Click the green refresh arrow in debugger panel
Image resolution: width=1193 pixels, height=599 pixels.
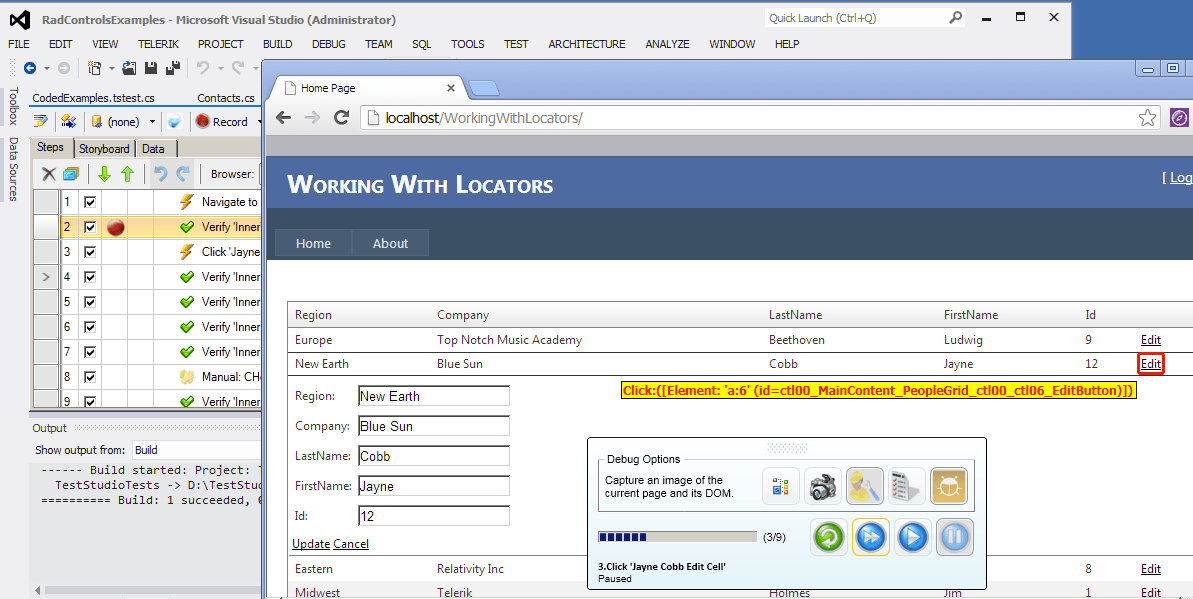pos(829,537)
